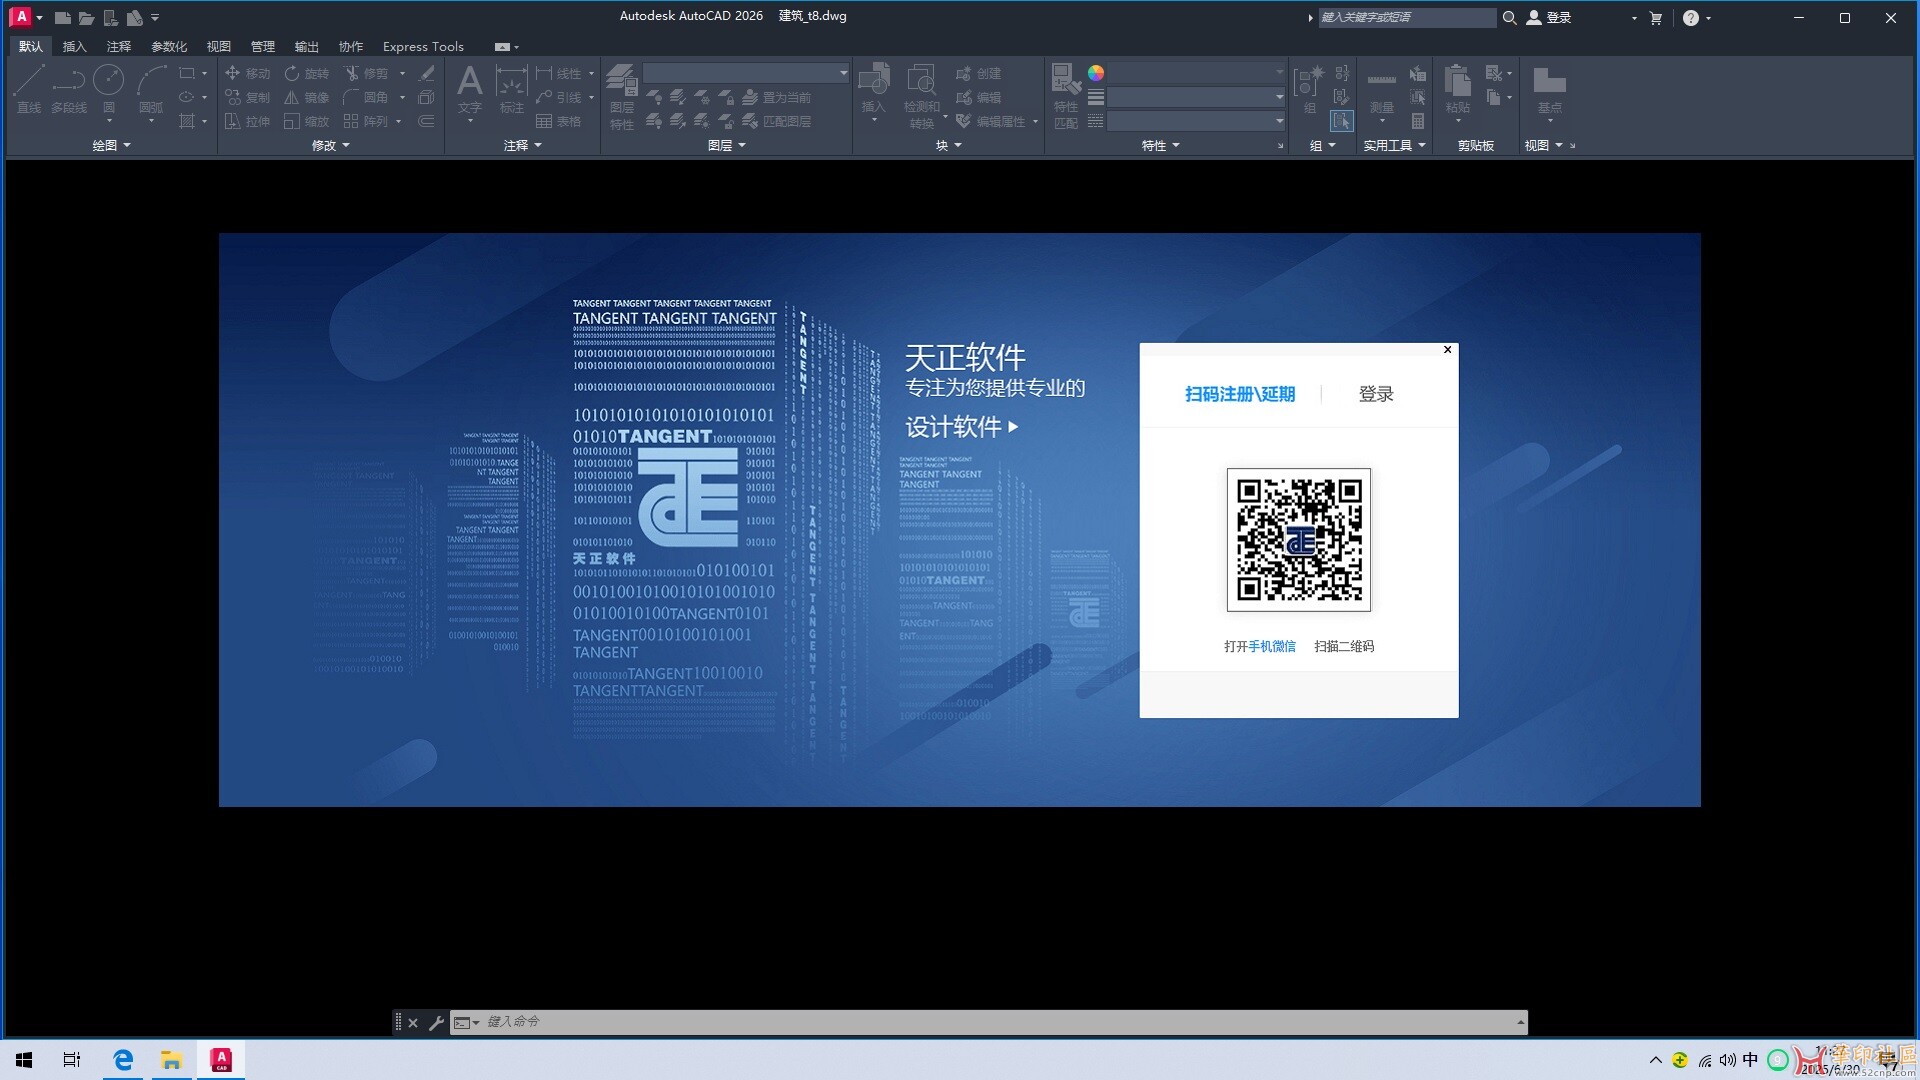Close the Tangent registration dialog
1920x1080 pixels.
[x=1447, y=349]
